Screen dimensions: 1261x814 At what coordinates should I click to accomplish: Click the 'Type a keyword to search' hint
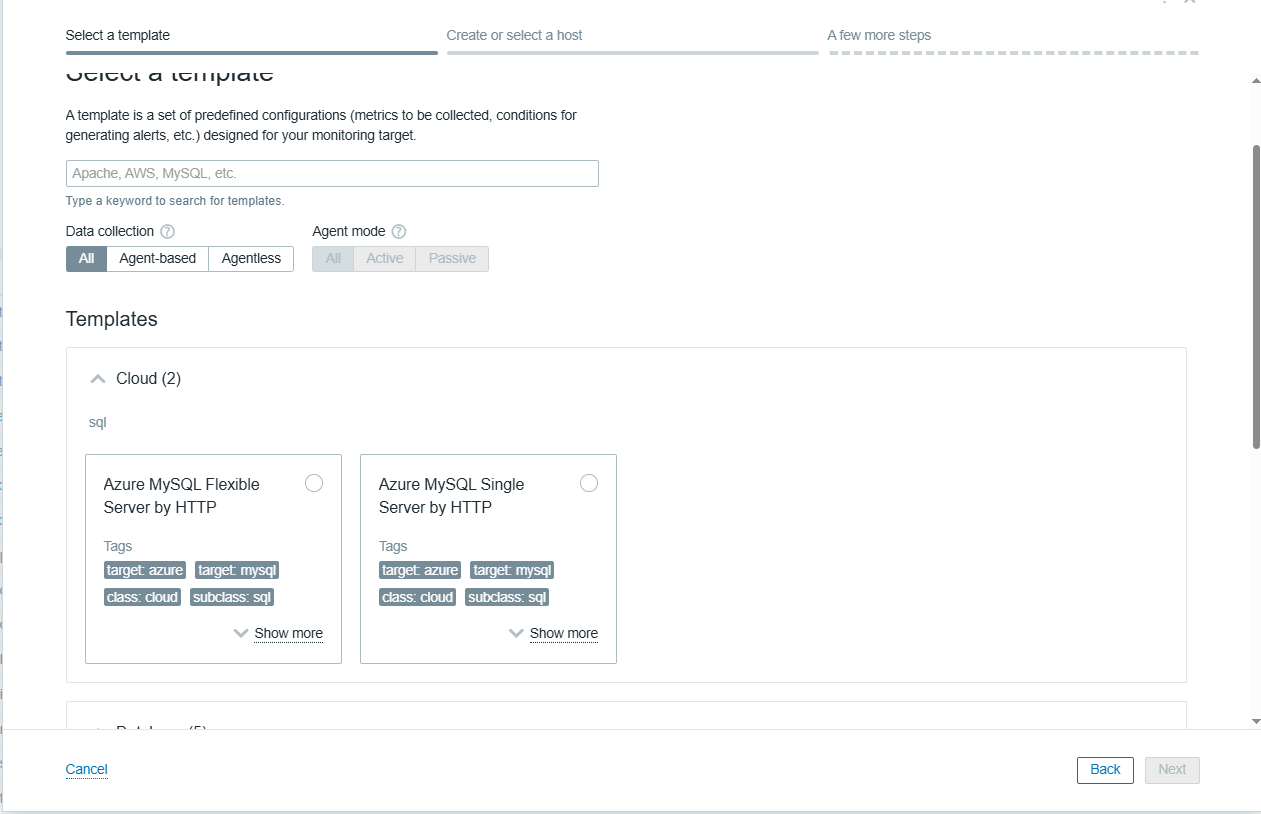coord(175,201)
